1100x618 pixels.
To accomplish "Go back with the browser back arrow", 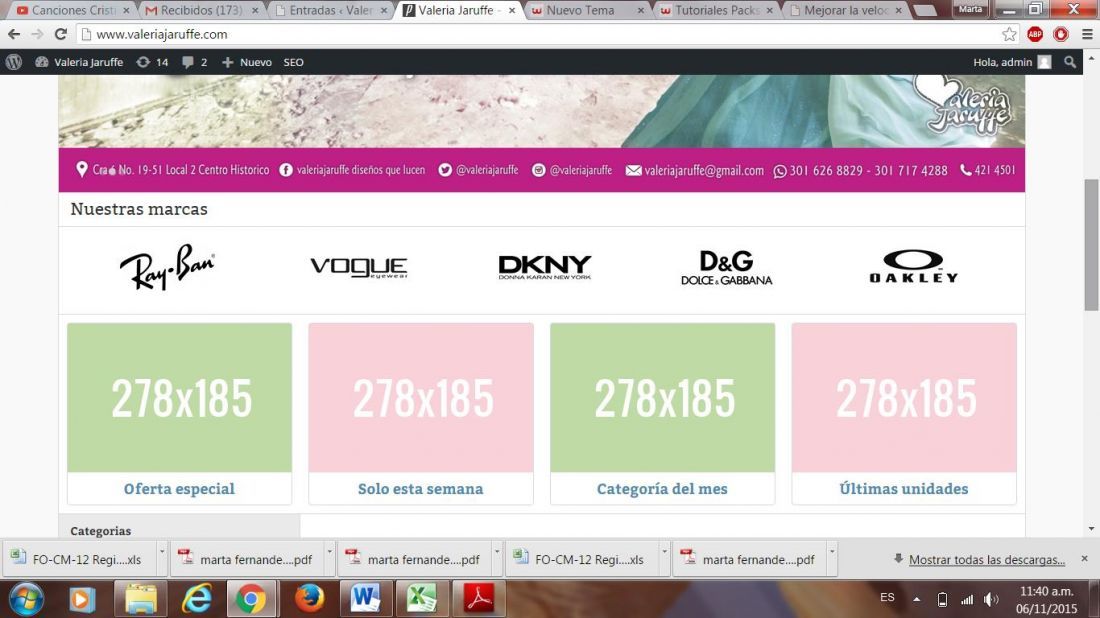I will click(14, 34).
